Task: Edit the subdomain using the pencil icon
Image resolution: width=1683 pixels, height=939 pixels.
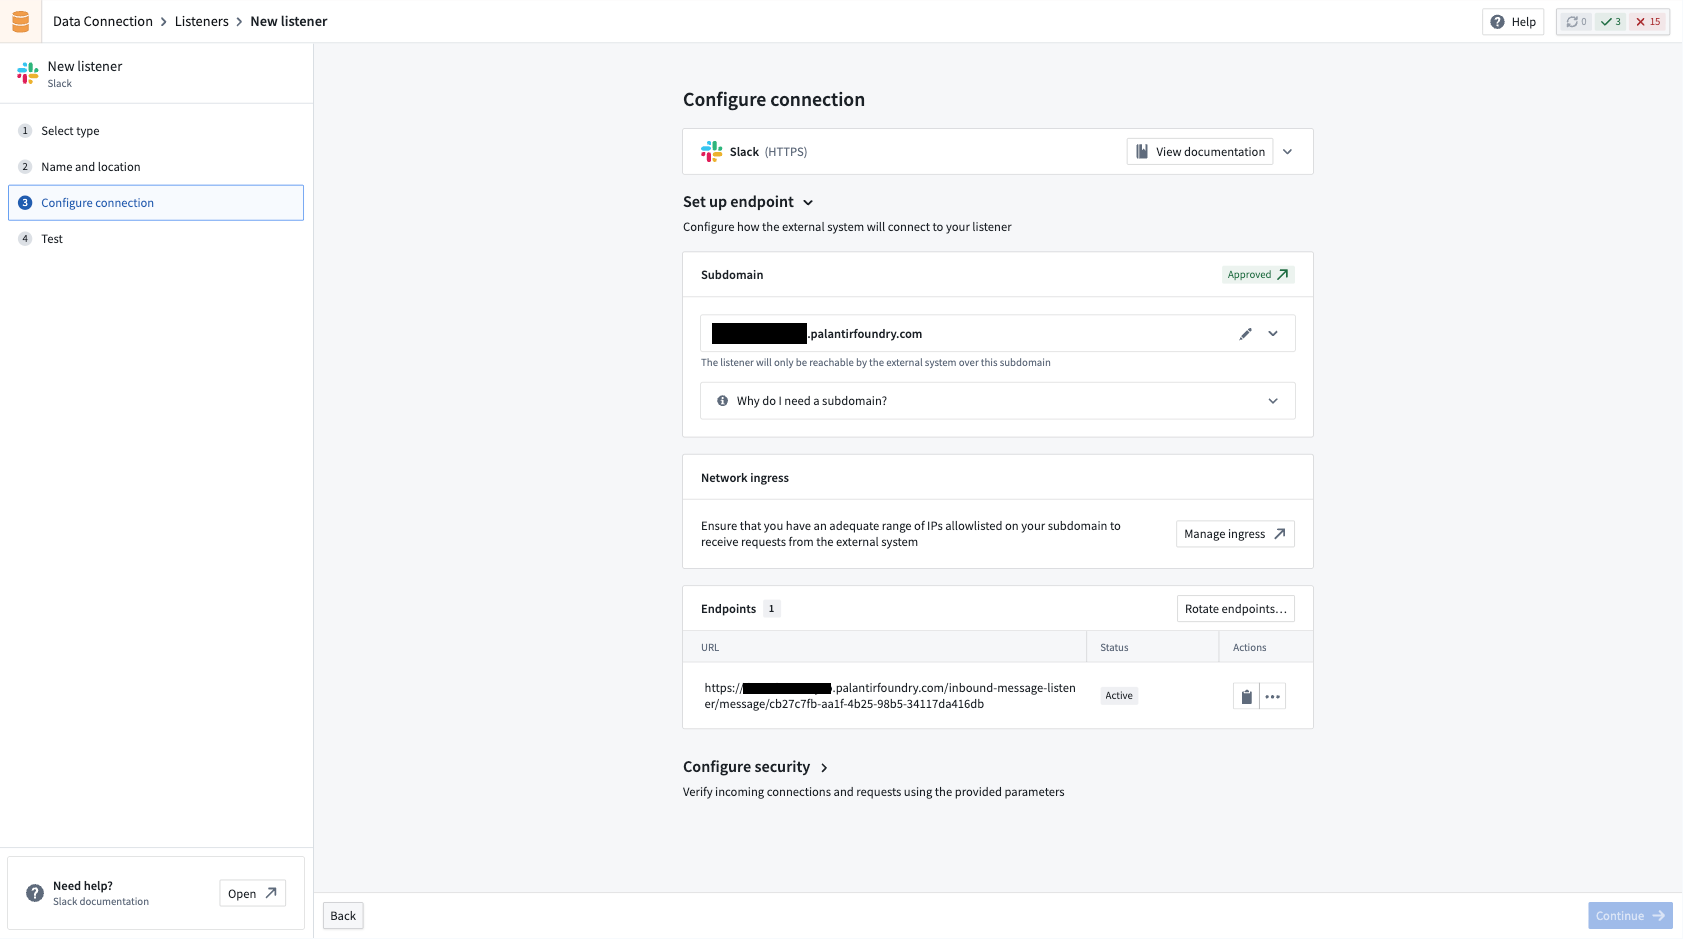Action: [1245, 333]
